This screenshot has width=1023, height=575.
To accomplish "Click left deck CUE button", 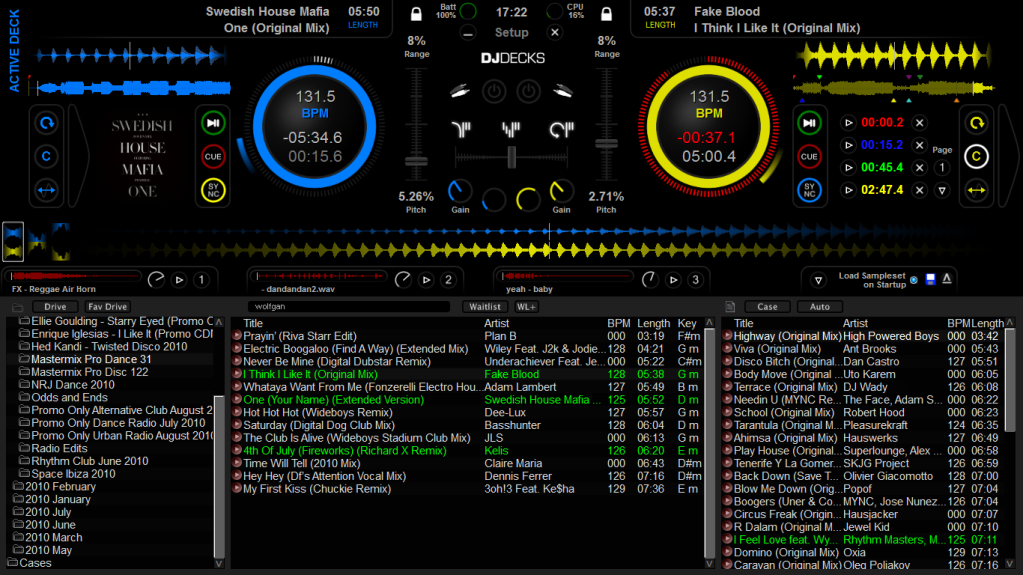I will pos(213,157).
